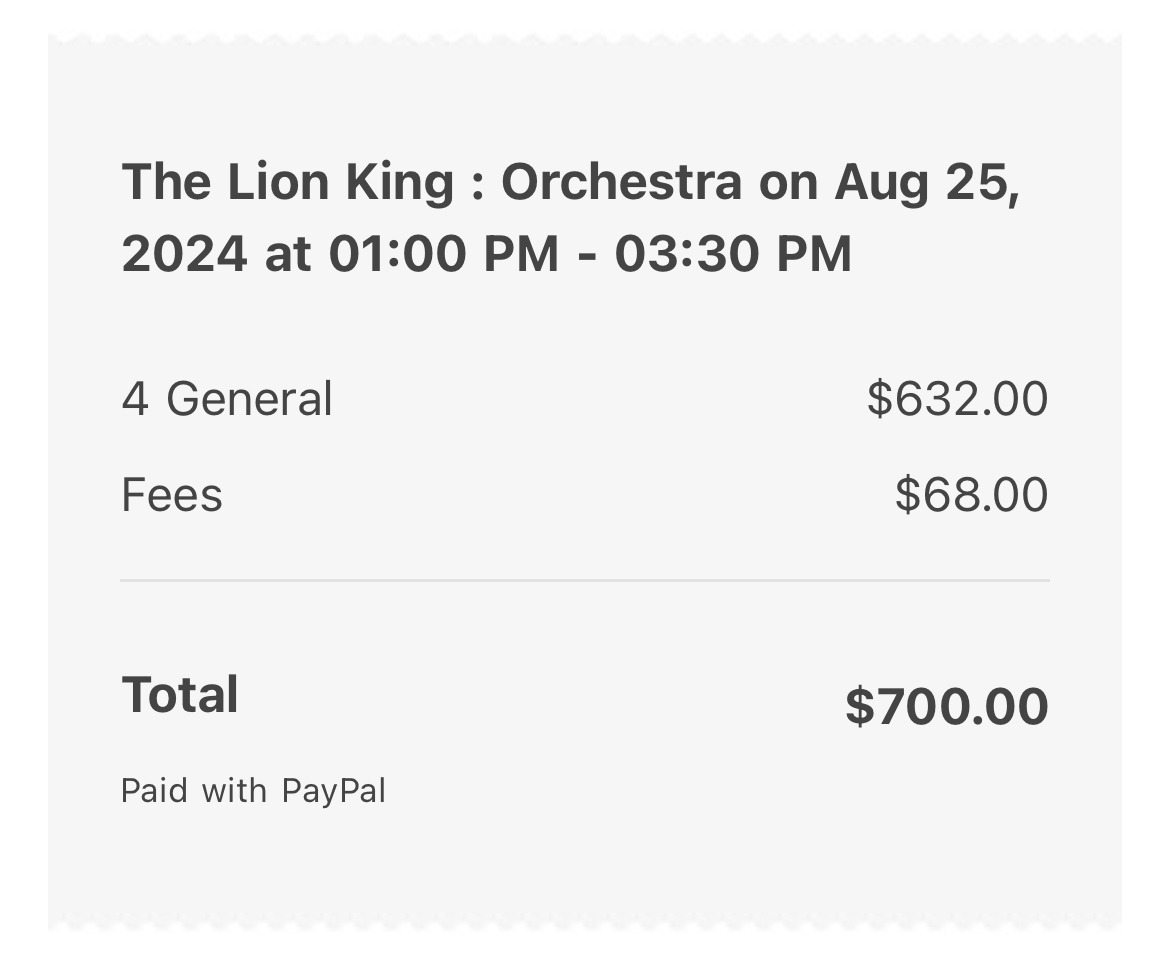
Task: Click the start time "01:00 PM"
Action: pos(444,253)
